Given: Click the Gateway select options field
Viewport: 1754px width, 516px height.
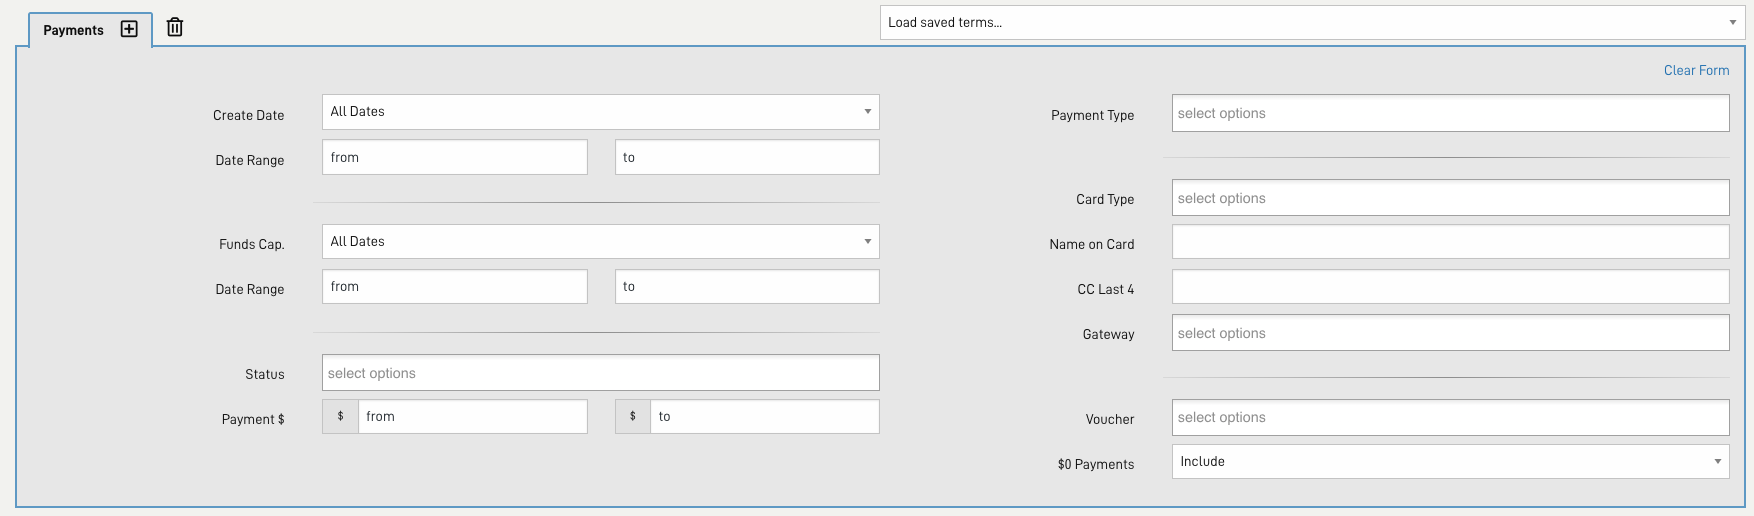Looking at the screenshot, I should click(1450, 333).
